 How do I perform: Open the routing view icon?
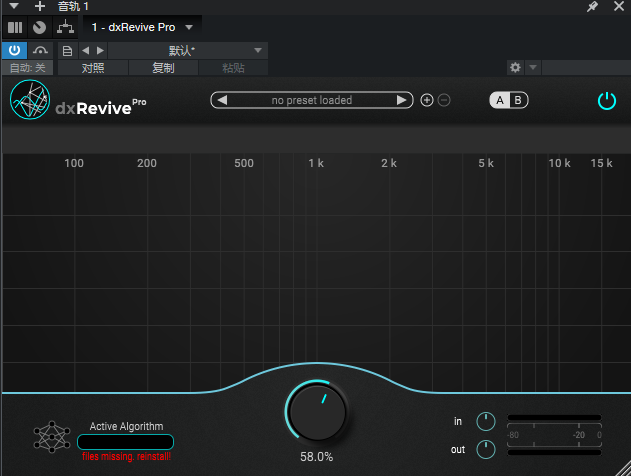65,27
